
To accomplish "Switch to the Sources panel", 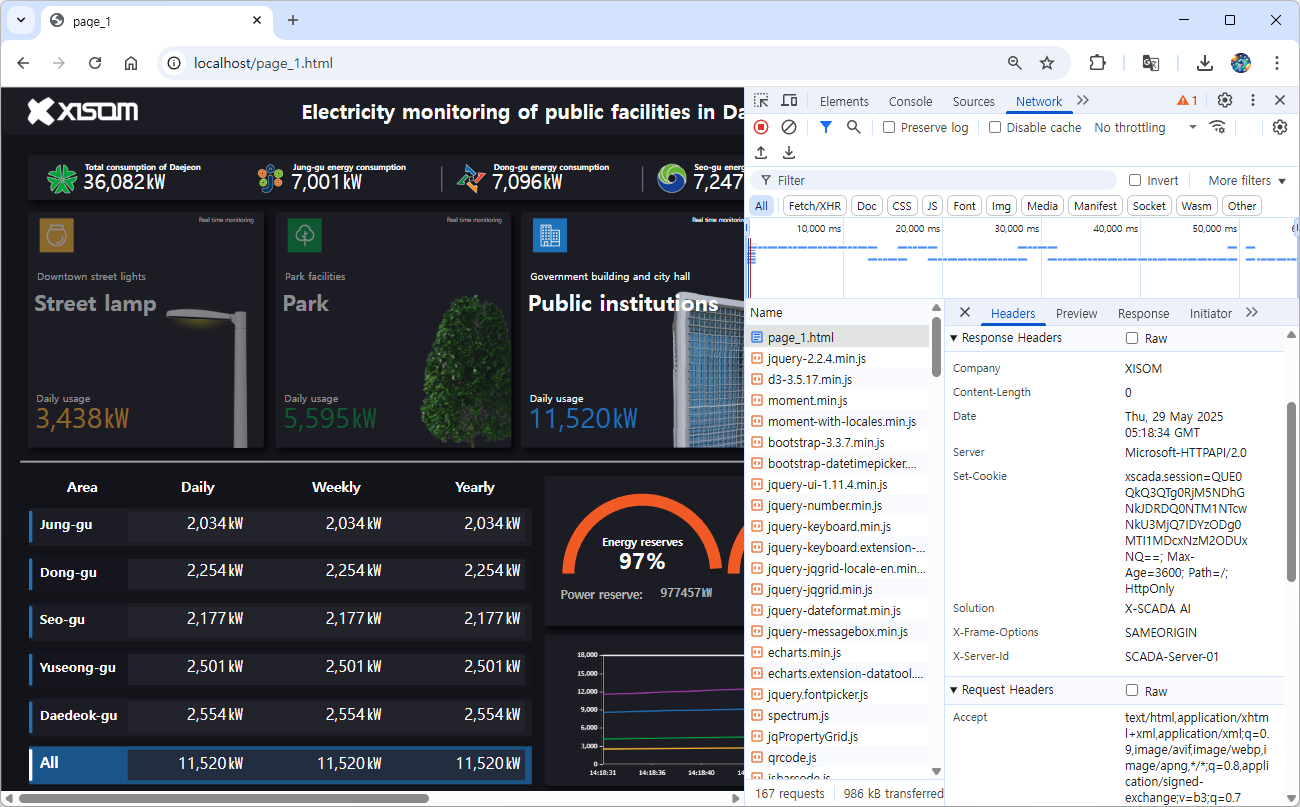I will [974, 101].
